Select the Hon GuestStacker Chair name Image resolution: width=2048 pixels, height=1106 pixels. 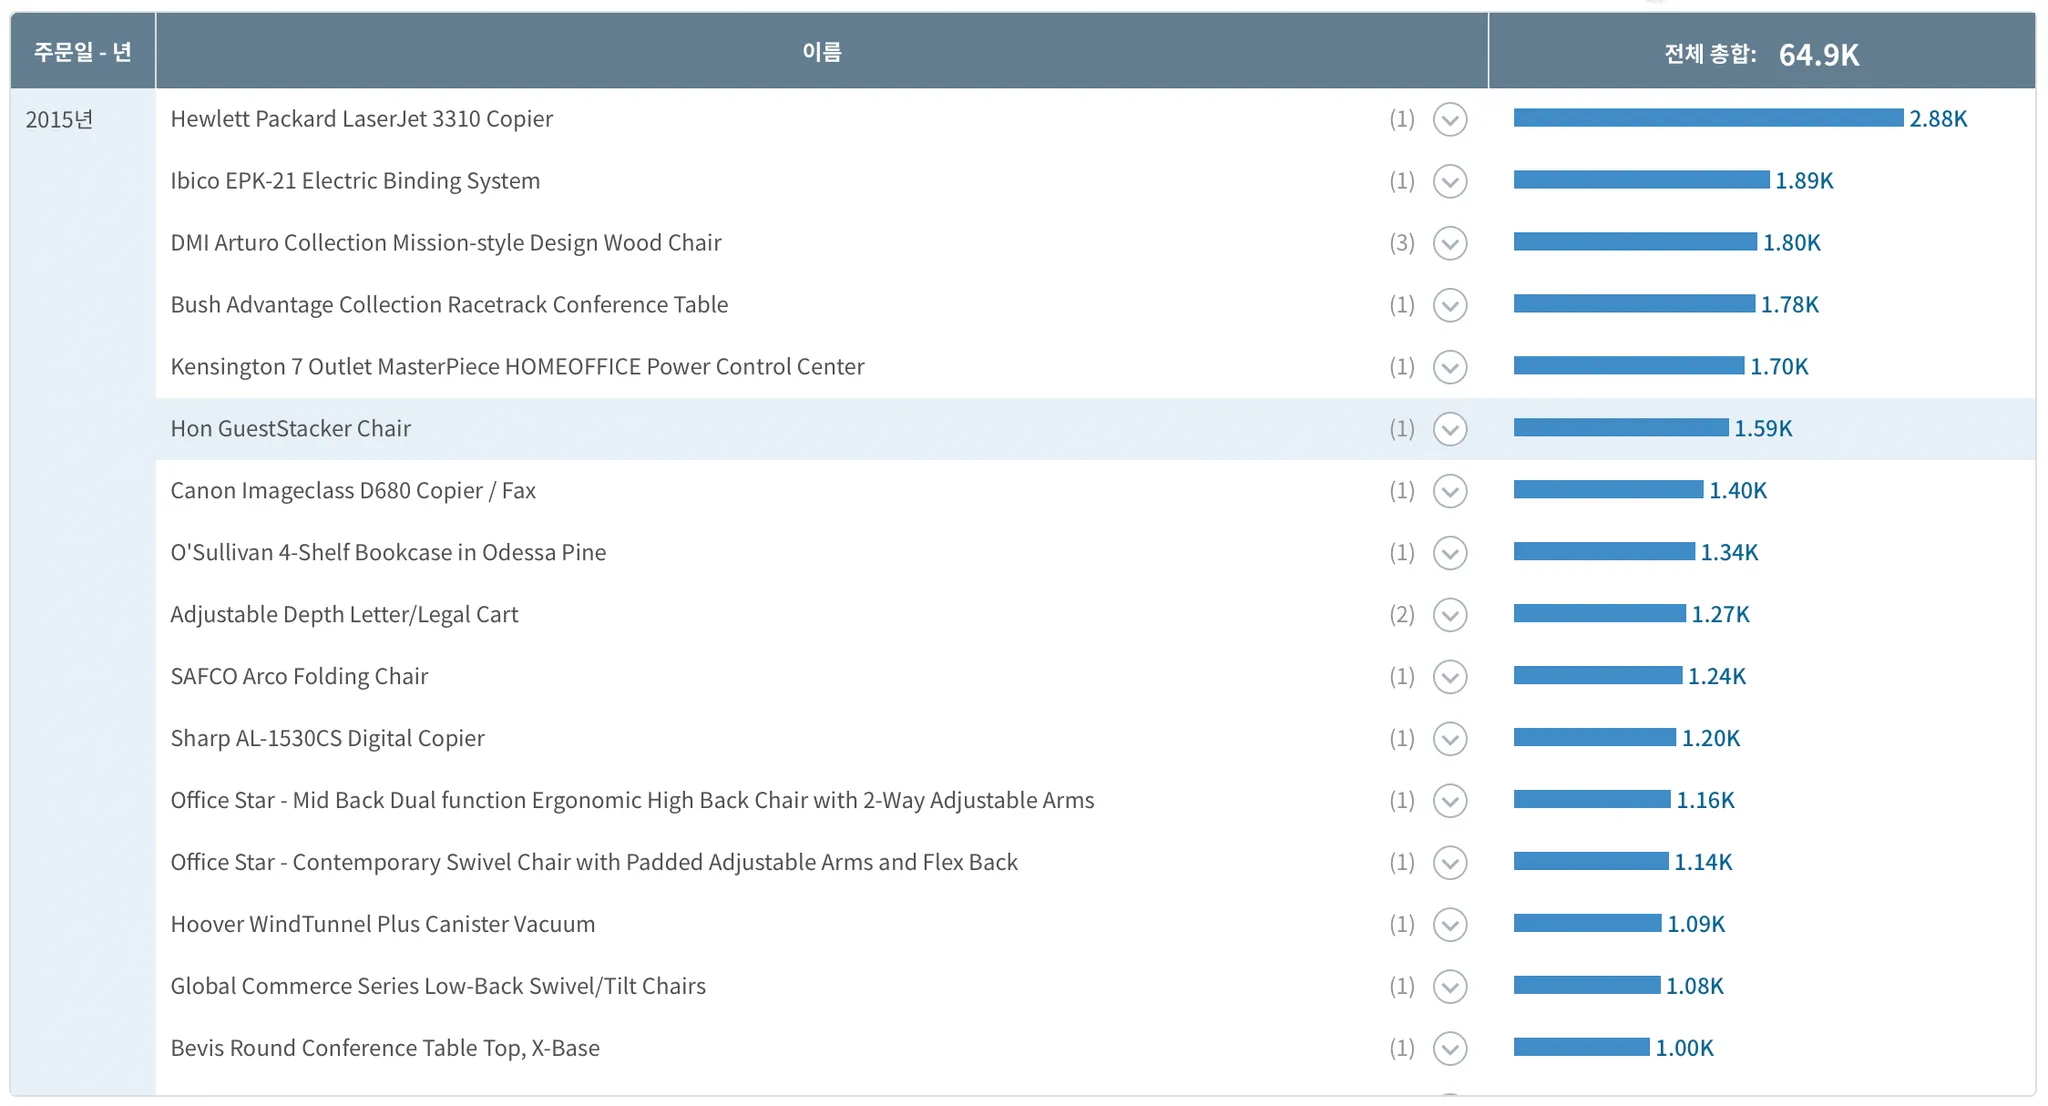tap(290, 428)
